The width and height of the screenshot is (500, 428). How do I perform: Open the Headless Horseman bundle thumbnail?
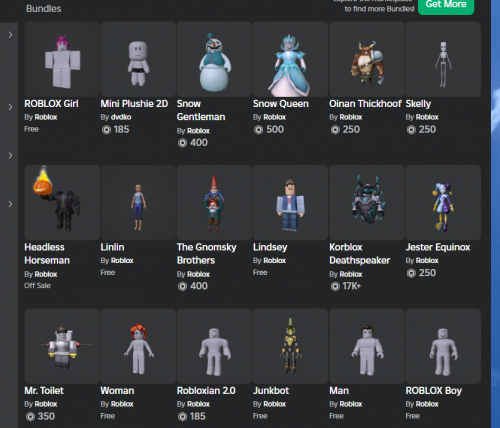pyautogui.click(x=62, y=203)
